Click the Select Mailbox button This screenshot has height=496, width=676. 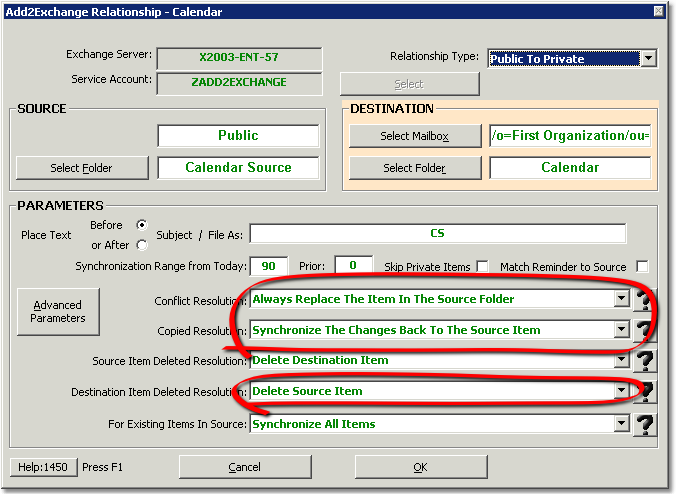pos(415,136)
